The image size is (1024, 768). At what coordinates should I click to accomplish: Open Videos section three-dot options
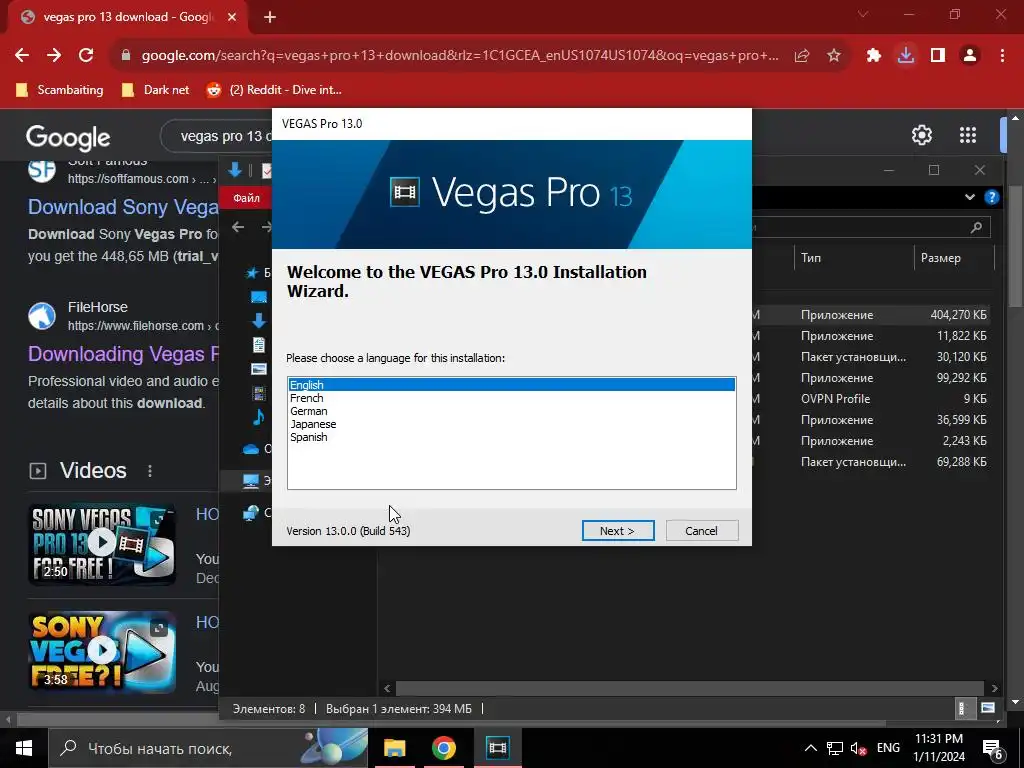[150, 471]
